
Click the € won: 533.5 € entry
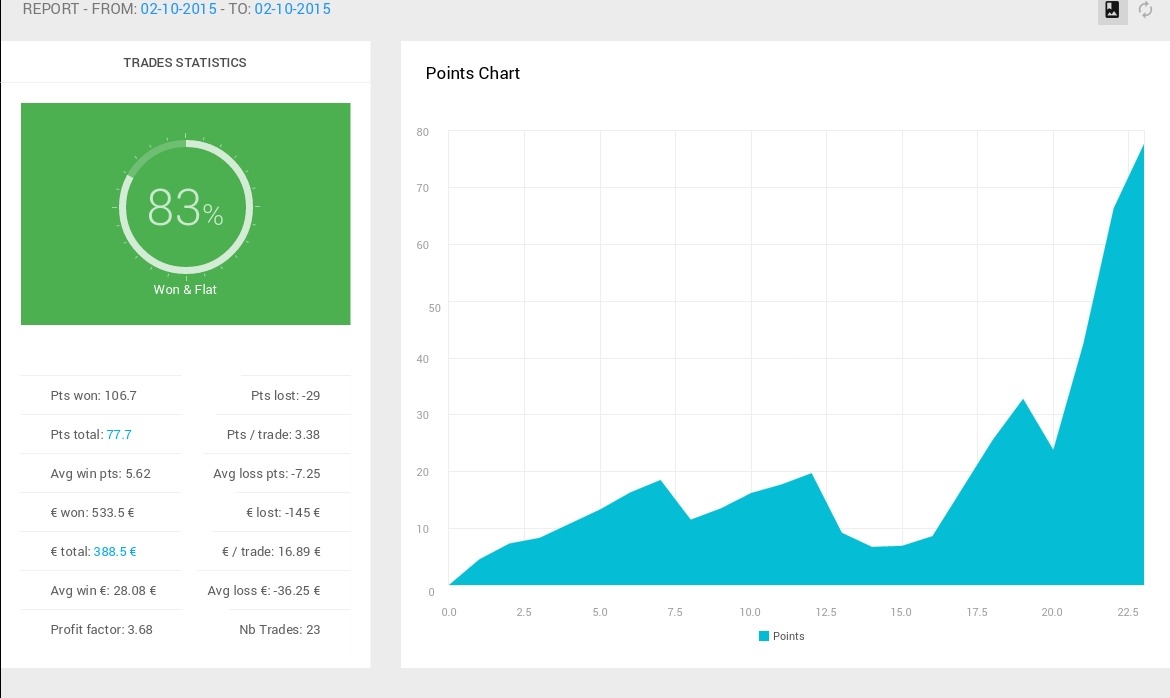[93, 513]
